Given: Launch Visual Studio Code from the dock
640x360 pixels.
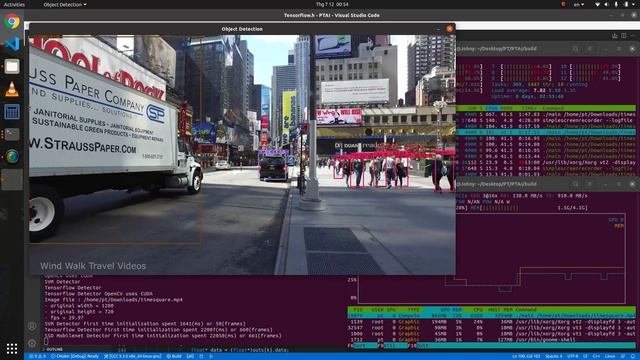Looking at the screenshot, I should pos(12,44).
